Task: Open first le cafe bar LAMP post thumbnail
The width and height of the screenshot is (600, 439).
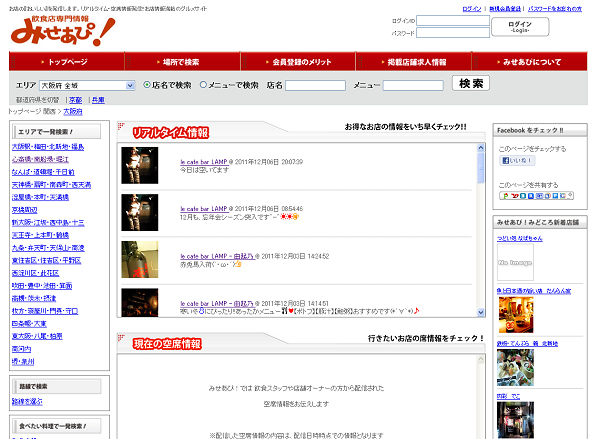Action: (x=139, y=164)
